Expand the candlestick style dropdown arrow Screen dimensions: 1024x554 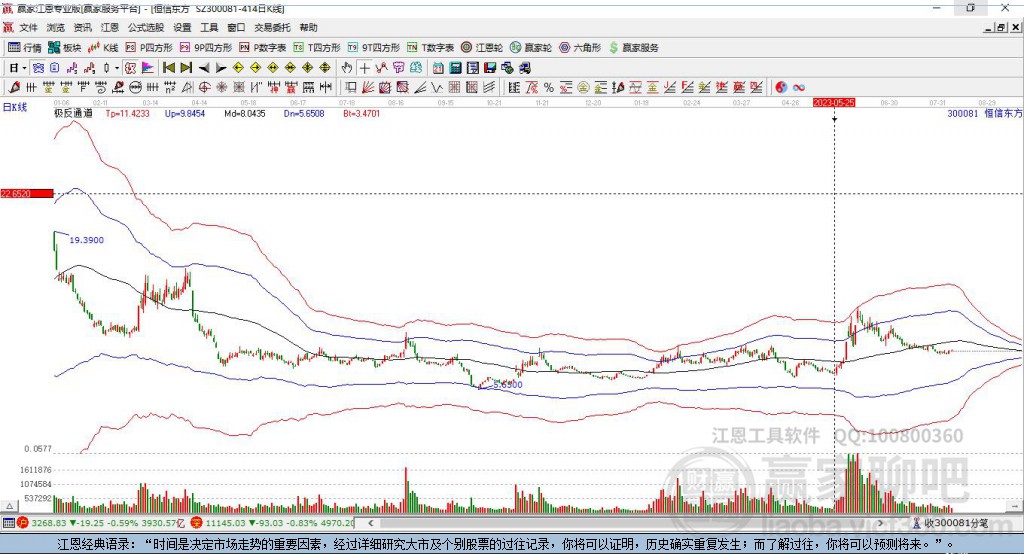click(117, 67)
